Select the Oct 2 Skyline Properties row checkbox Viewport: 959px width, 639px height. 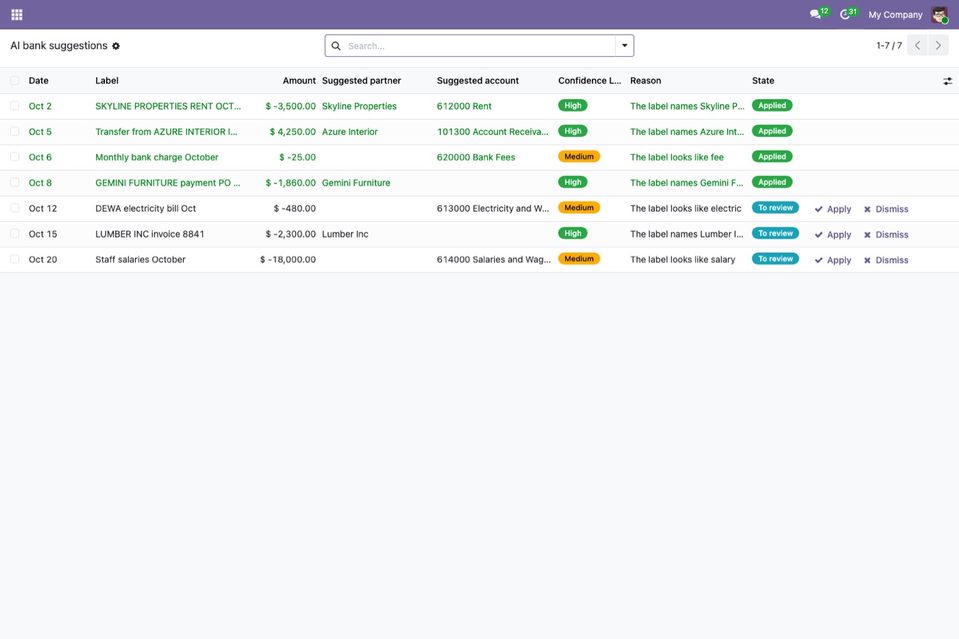click(15, 106)
